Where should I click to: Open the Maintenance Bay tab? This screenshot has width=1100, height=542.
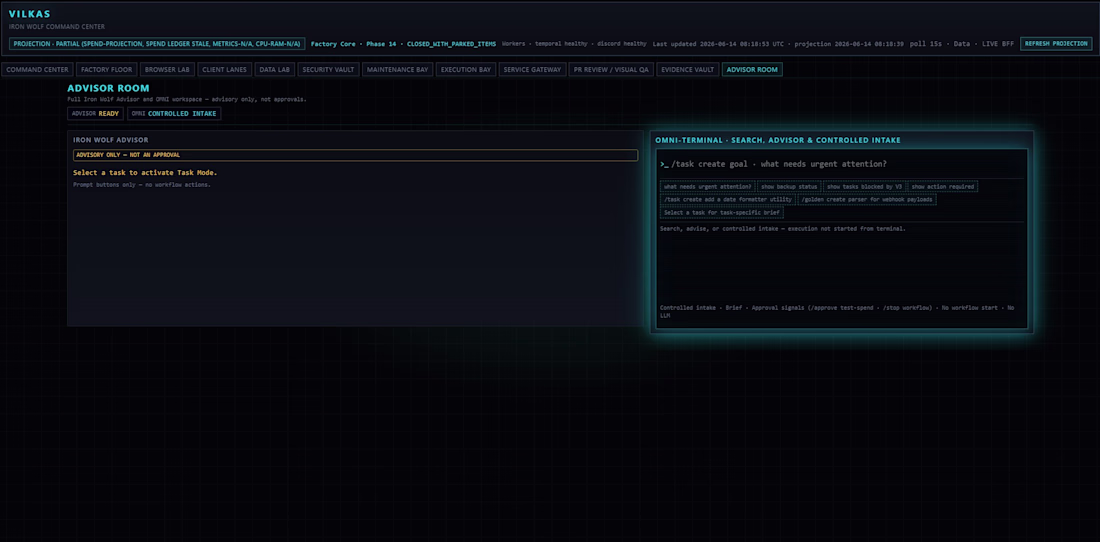coord(397,69)
